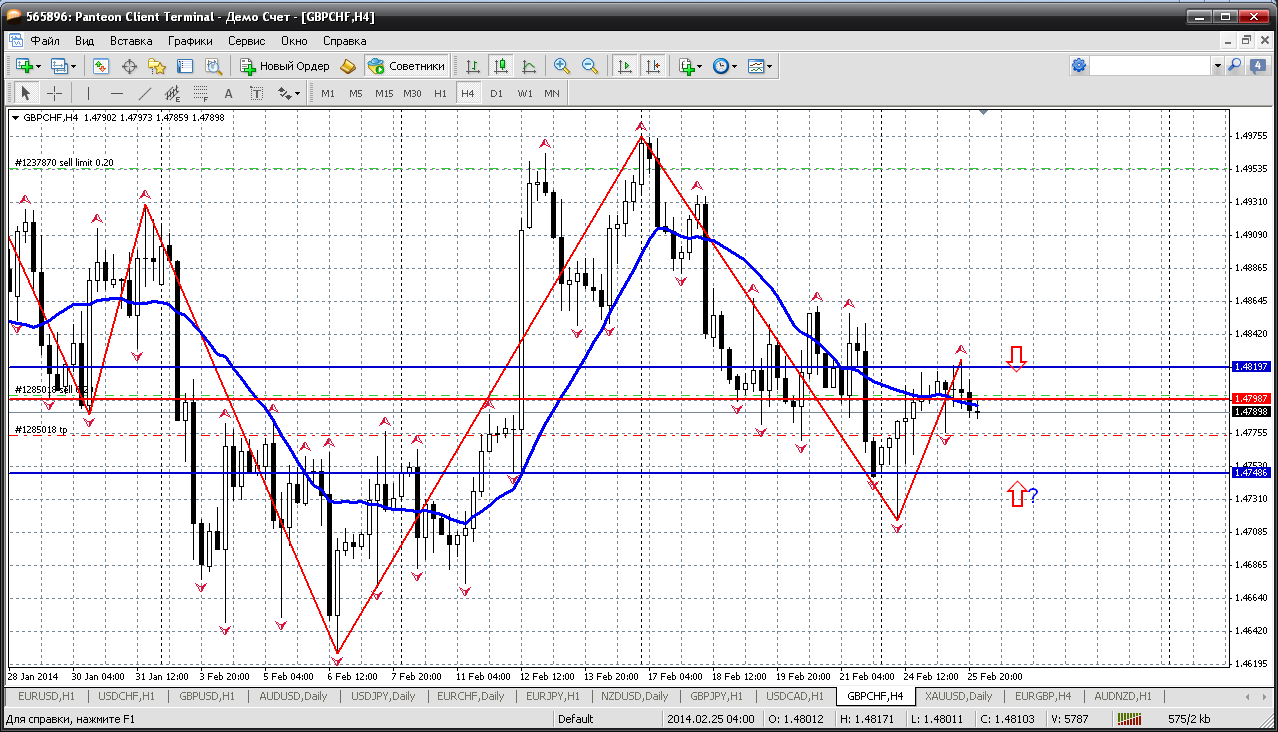Open the Periods clock icon
This screenshot has width=1278, height=732.
click(721, 66)
